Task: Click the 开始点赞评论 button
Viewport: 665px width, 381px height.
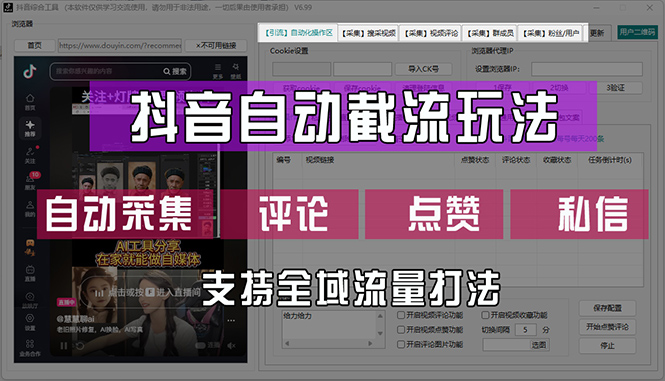Action: tap(607, 327)
